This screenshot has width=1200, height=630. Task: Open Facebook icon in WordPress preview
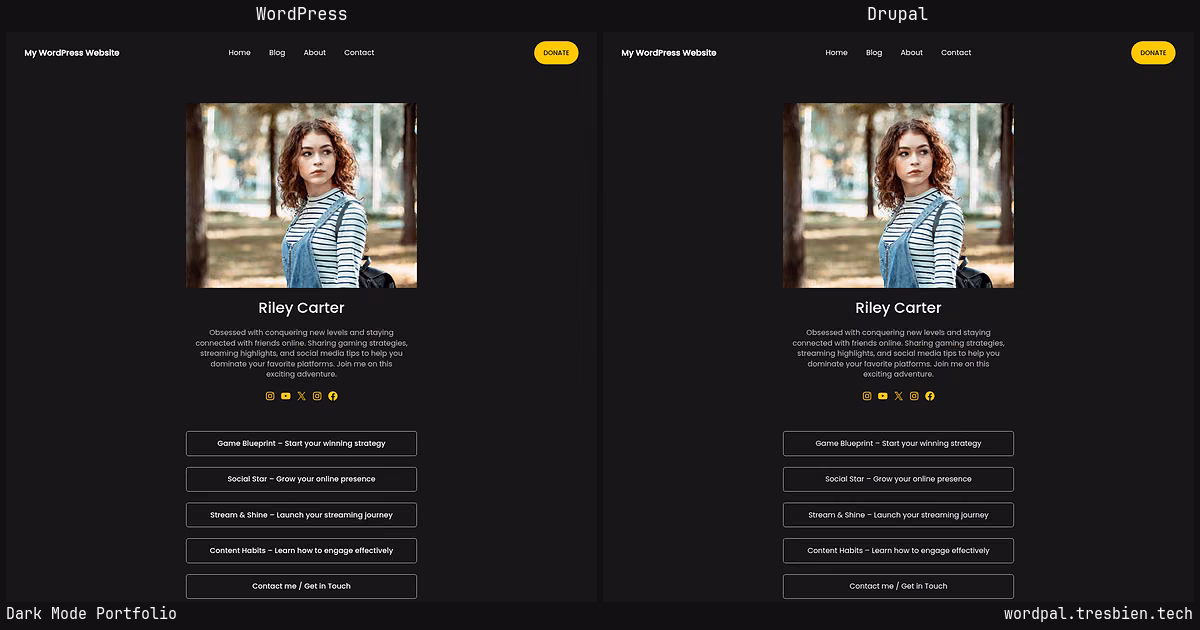point(333,396)
